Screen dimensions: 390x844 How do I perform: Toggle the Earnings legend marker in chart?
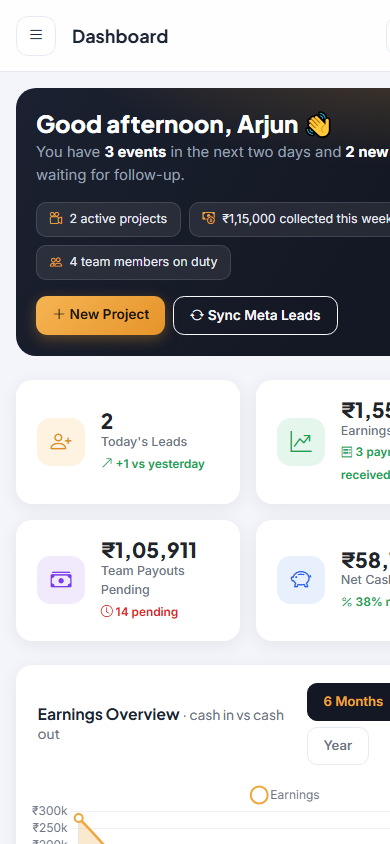tap(259, 795)
